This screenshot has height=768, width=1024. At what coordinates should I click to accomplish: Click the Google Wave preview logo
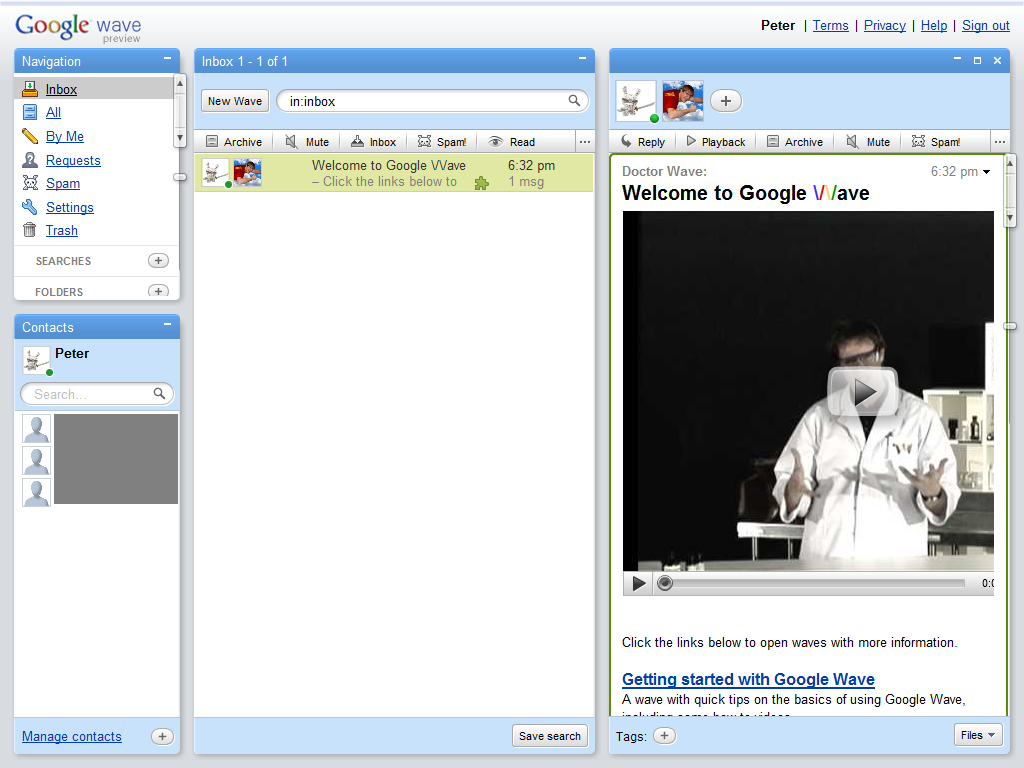[x=78, y=28]
